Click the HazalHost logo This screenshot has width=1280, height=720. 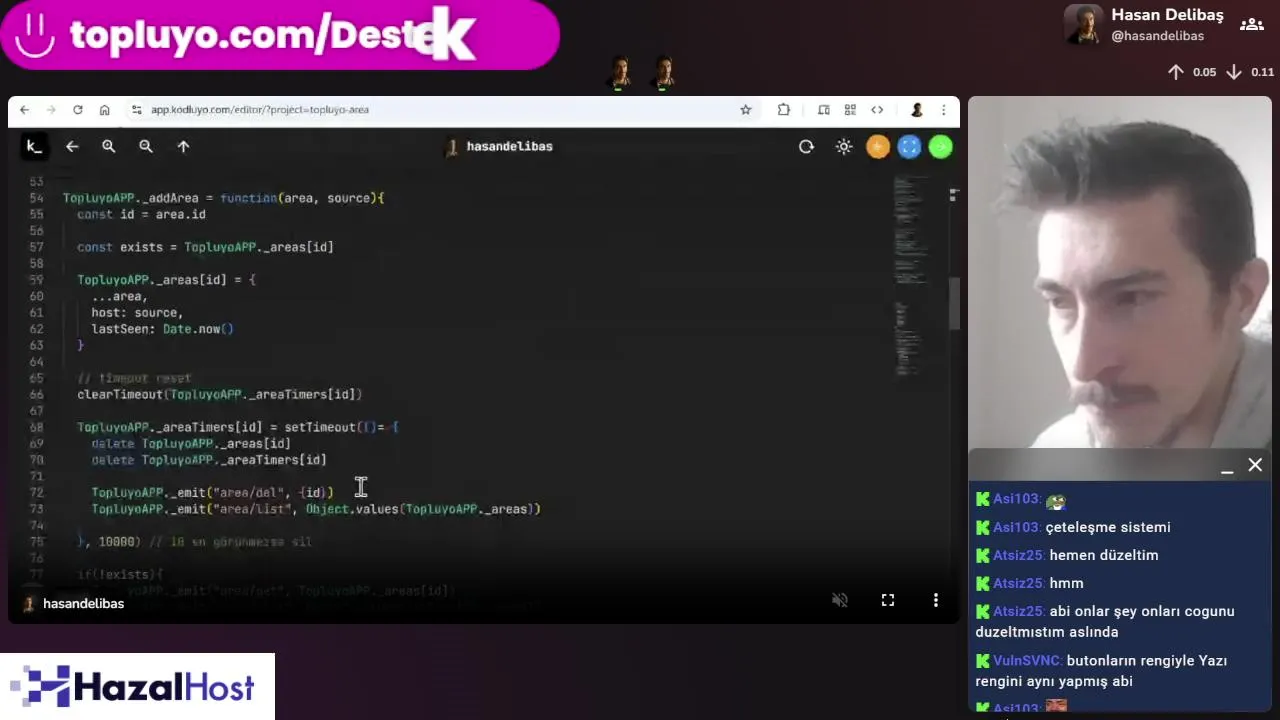pyautogui.click(x=137, y=687)
